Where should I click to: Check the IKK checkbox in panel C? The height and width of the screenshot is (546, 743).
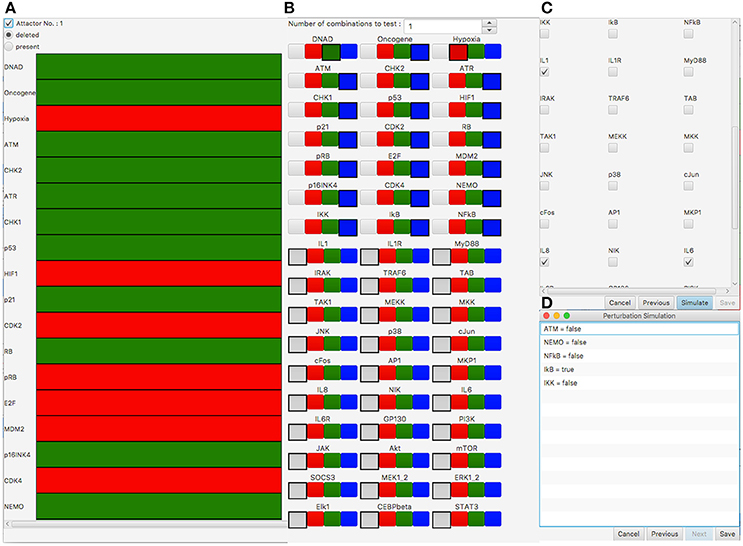click(545, 34)
